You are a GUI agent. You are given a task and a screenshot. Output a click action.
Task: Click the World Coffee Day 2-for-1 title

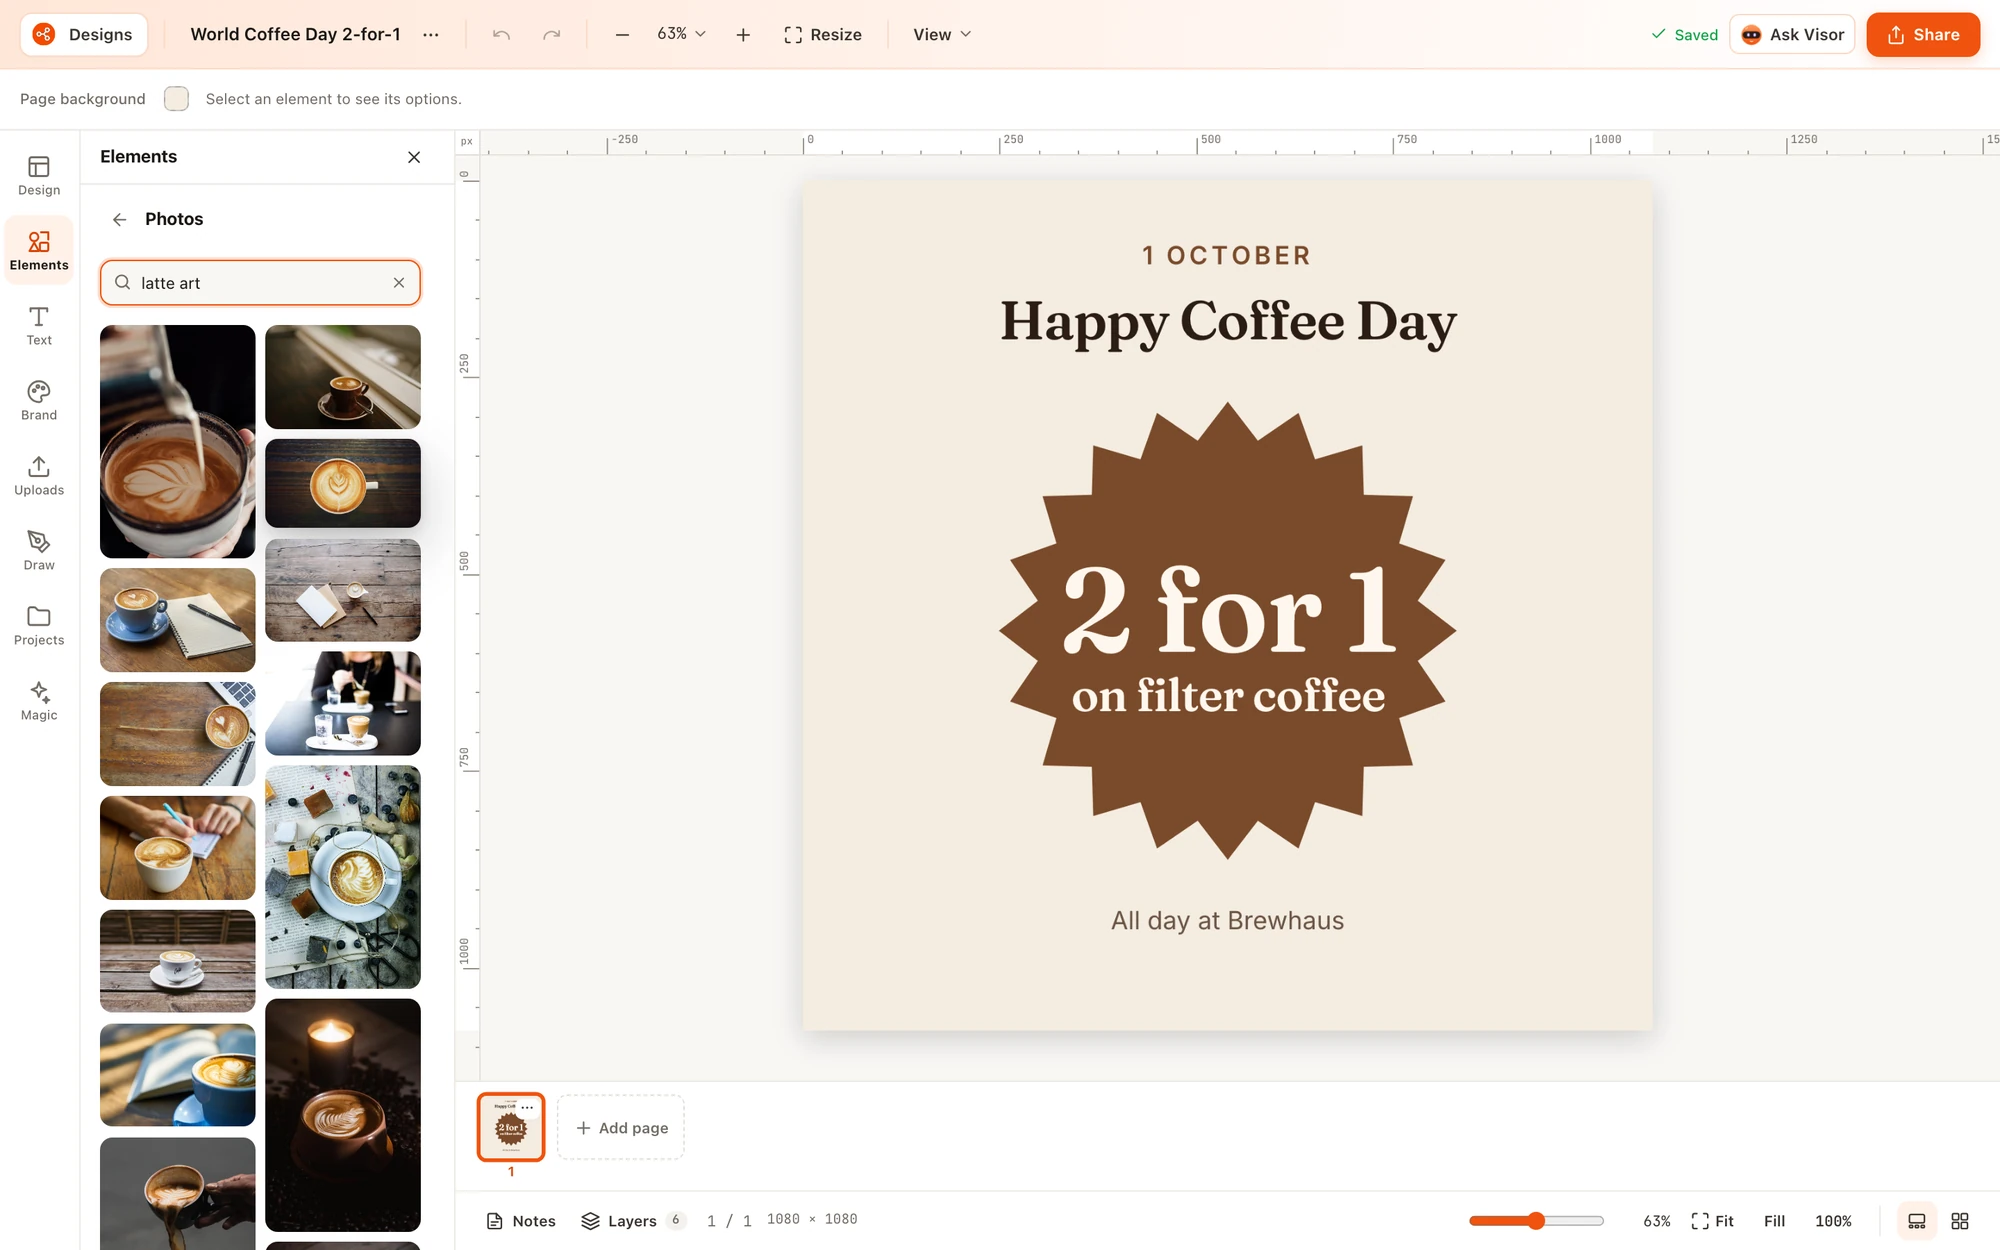pos(295,34)
